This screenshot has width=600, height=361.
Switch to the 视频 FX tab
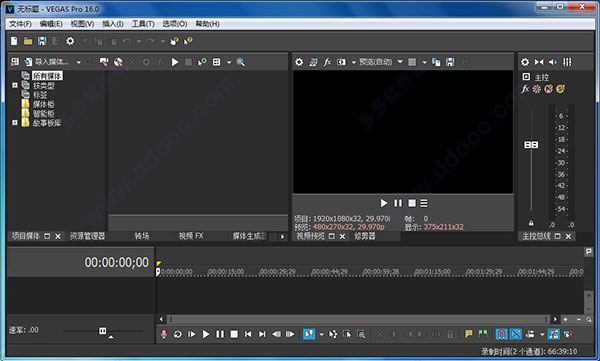tap(191, 236)
